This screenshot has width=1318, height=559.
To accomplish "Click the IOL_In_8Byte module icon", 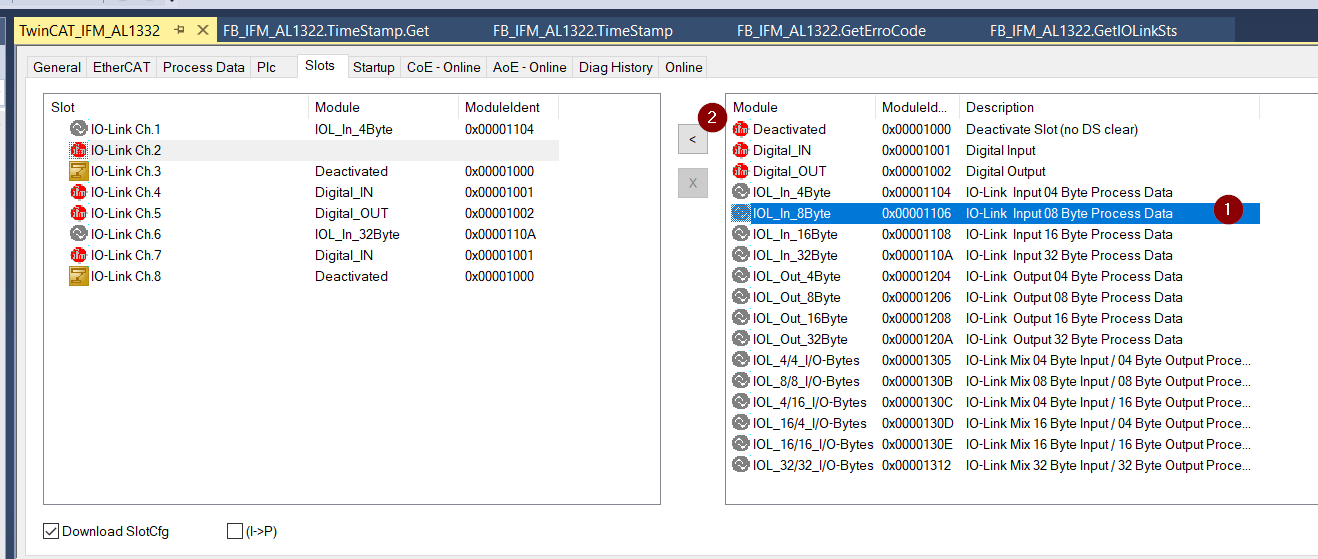I will pos(741,213).
